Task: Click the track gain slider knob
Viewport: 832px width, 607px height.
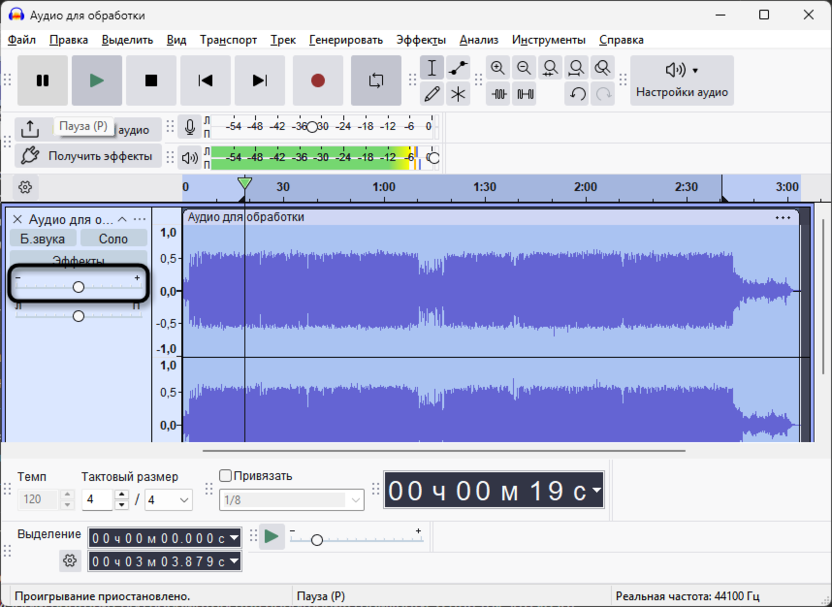Action: pyautogui.click(x=78, y=287)
